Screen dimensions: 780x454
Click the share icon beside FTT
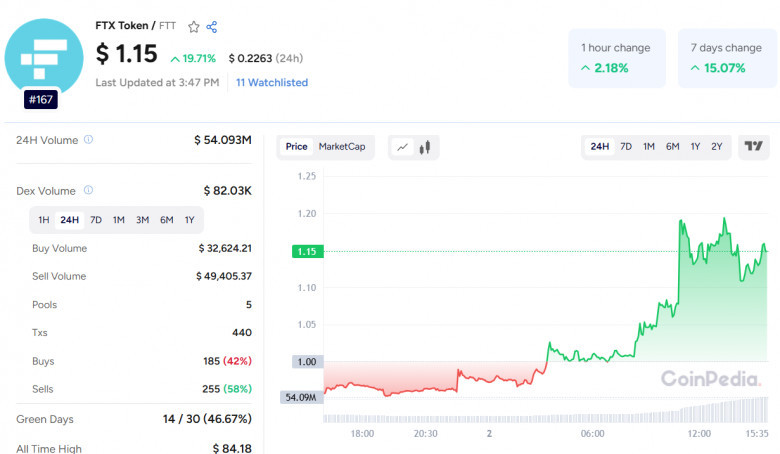click(x=211, y=27)
